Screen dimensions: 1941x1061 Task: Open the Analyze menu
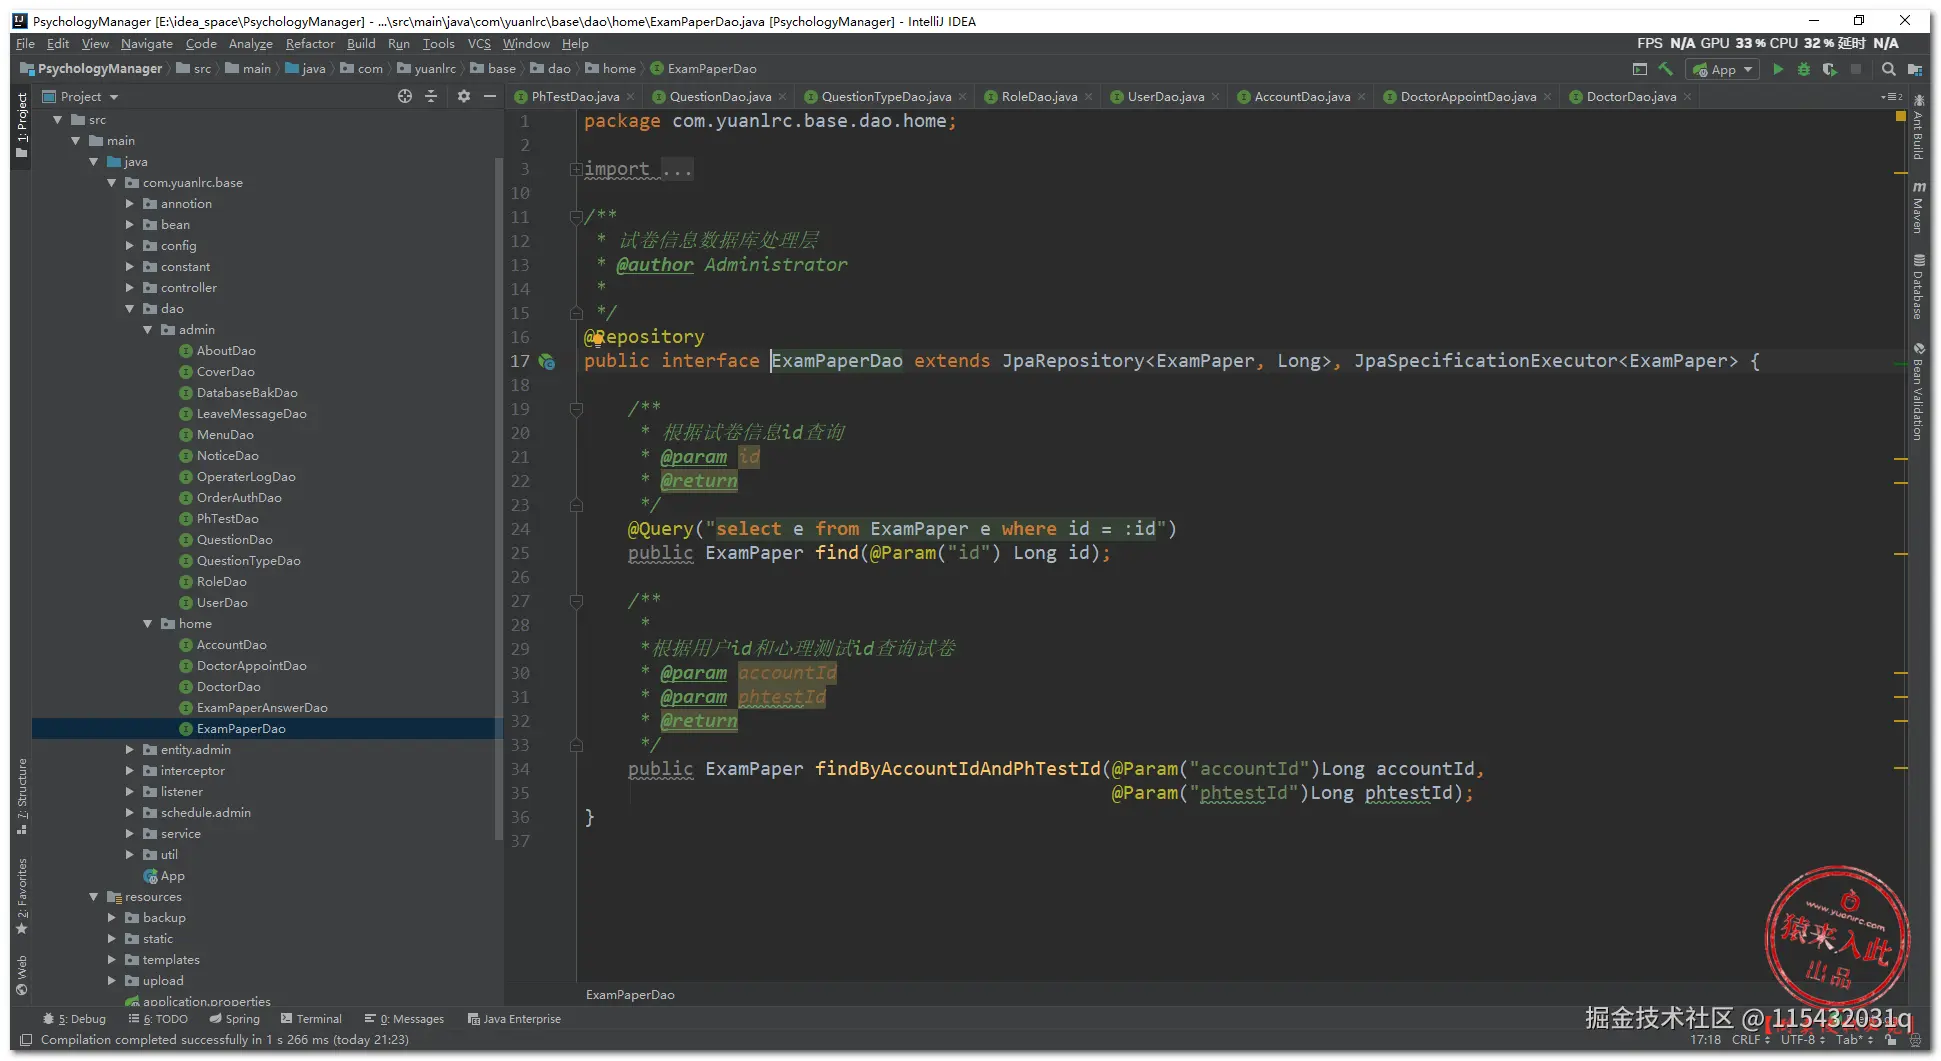(250, 44)
